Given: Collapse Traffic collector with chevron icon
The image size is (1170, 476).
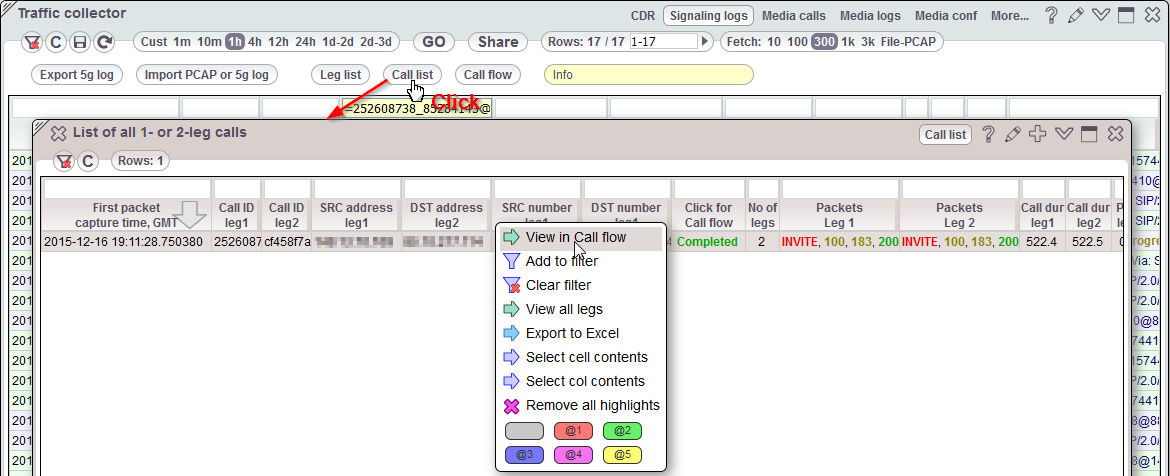Looking at the screenshot, I should 1100,15.
